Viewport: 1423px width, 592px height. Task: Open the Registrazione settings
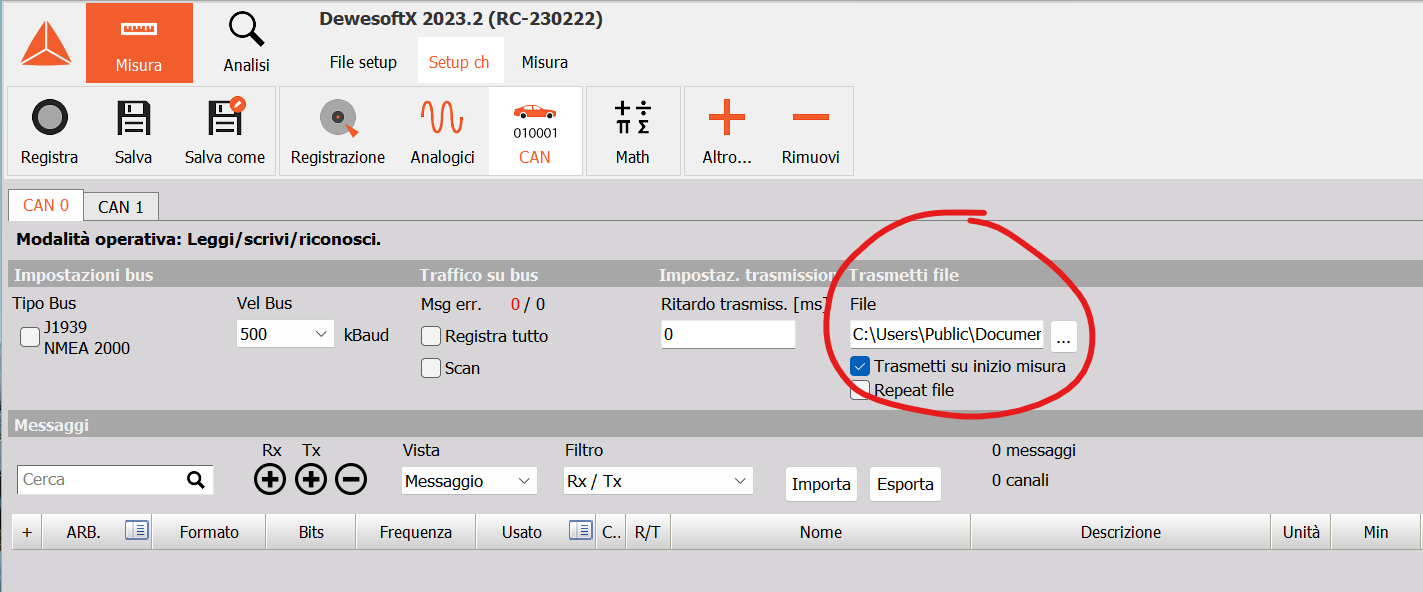pos(338,131)
